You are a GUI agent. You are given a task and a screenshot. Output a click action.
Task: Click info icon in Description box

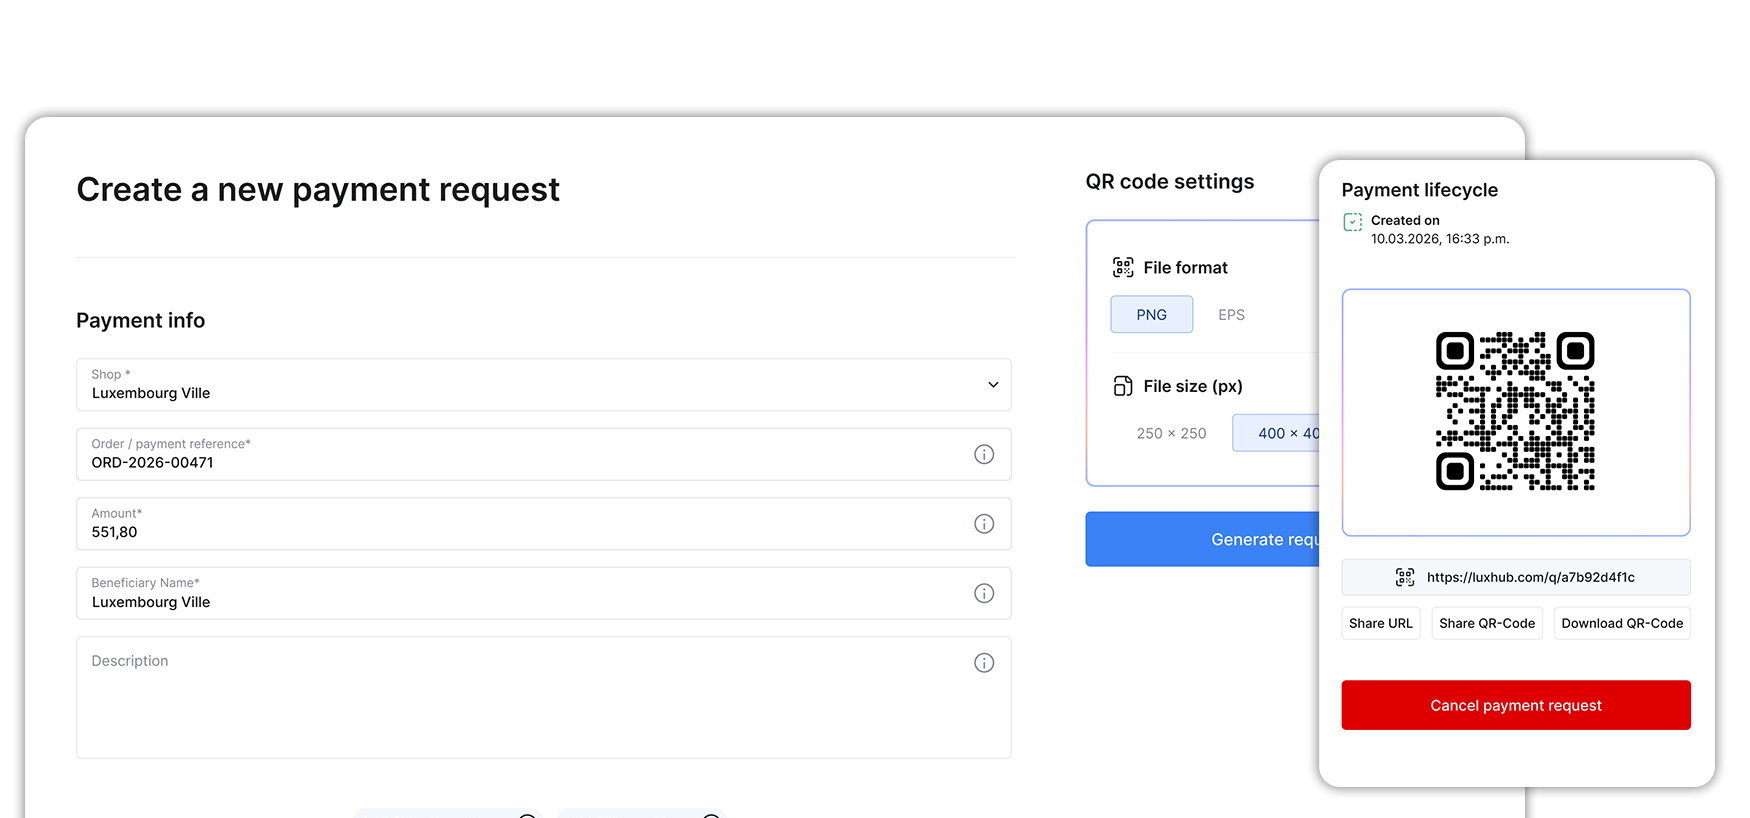(x=984, y=663)
